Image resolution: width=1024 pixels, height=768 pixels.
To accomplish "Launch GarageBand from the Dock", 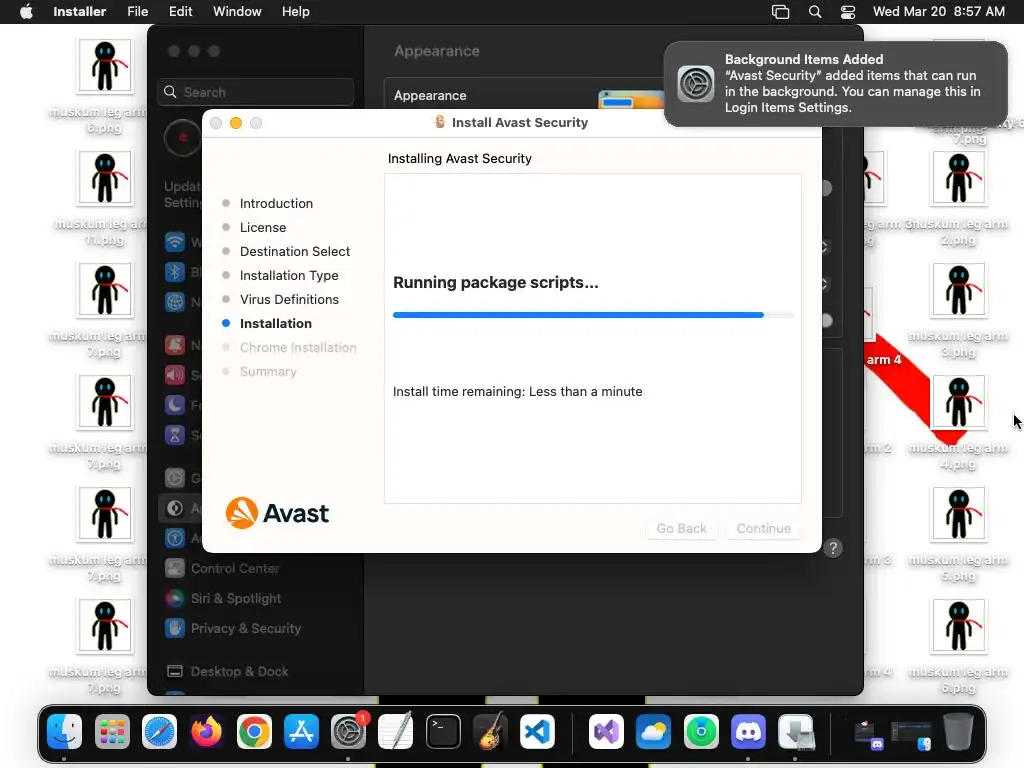I will tap(490, 731).
